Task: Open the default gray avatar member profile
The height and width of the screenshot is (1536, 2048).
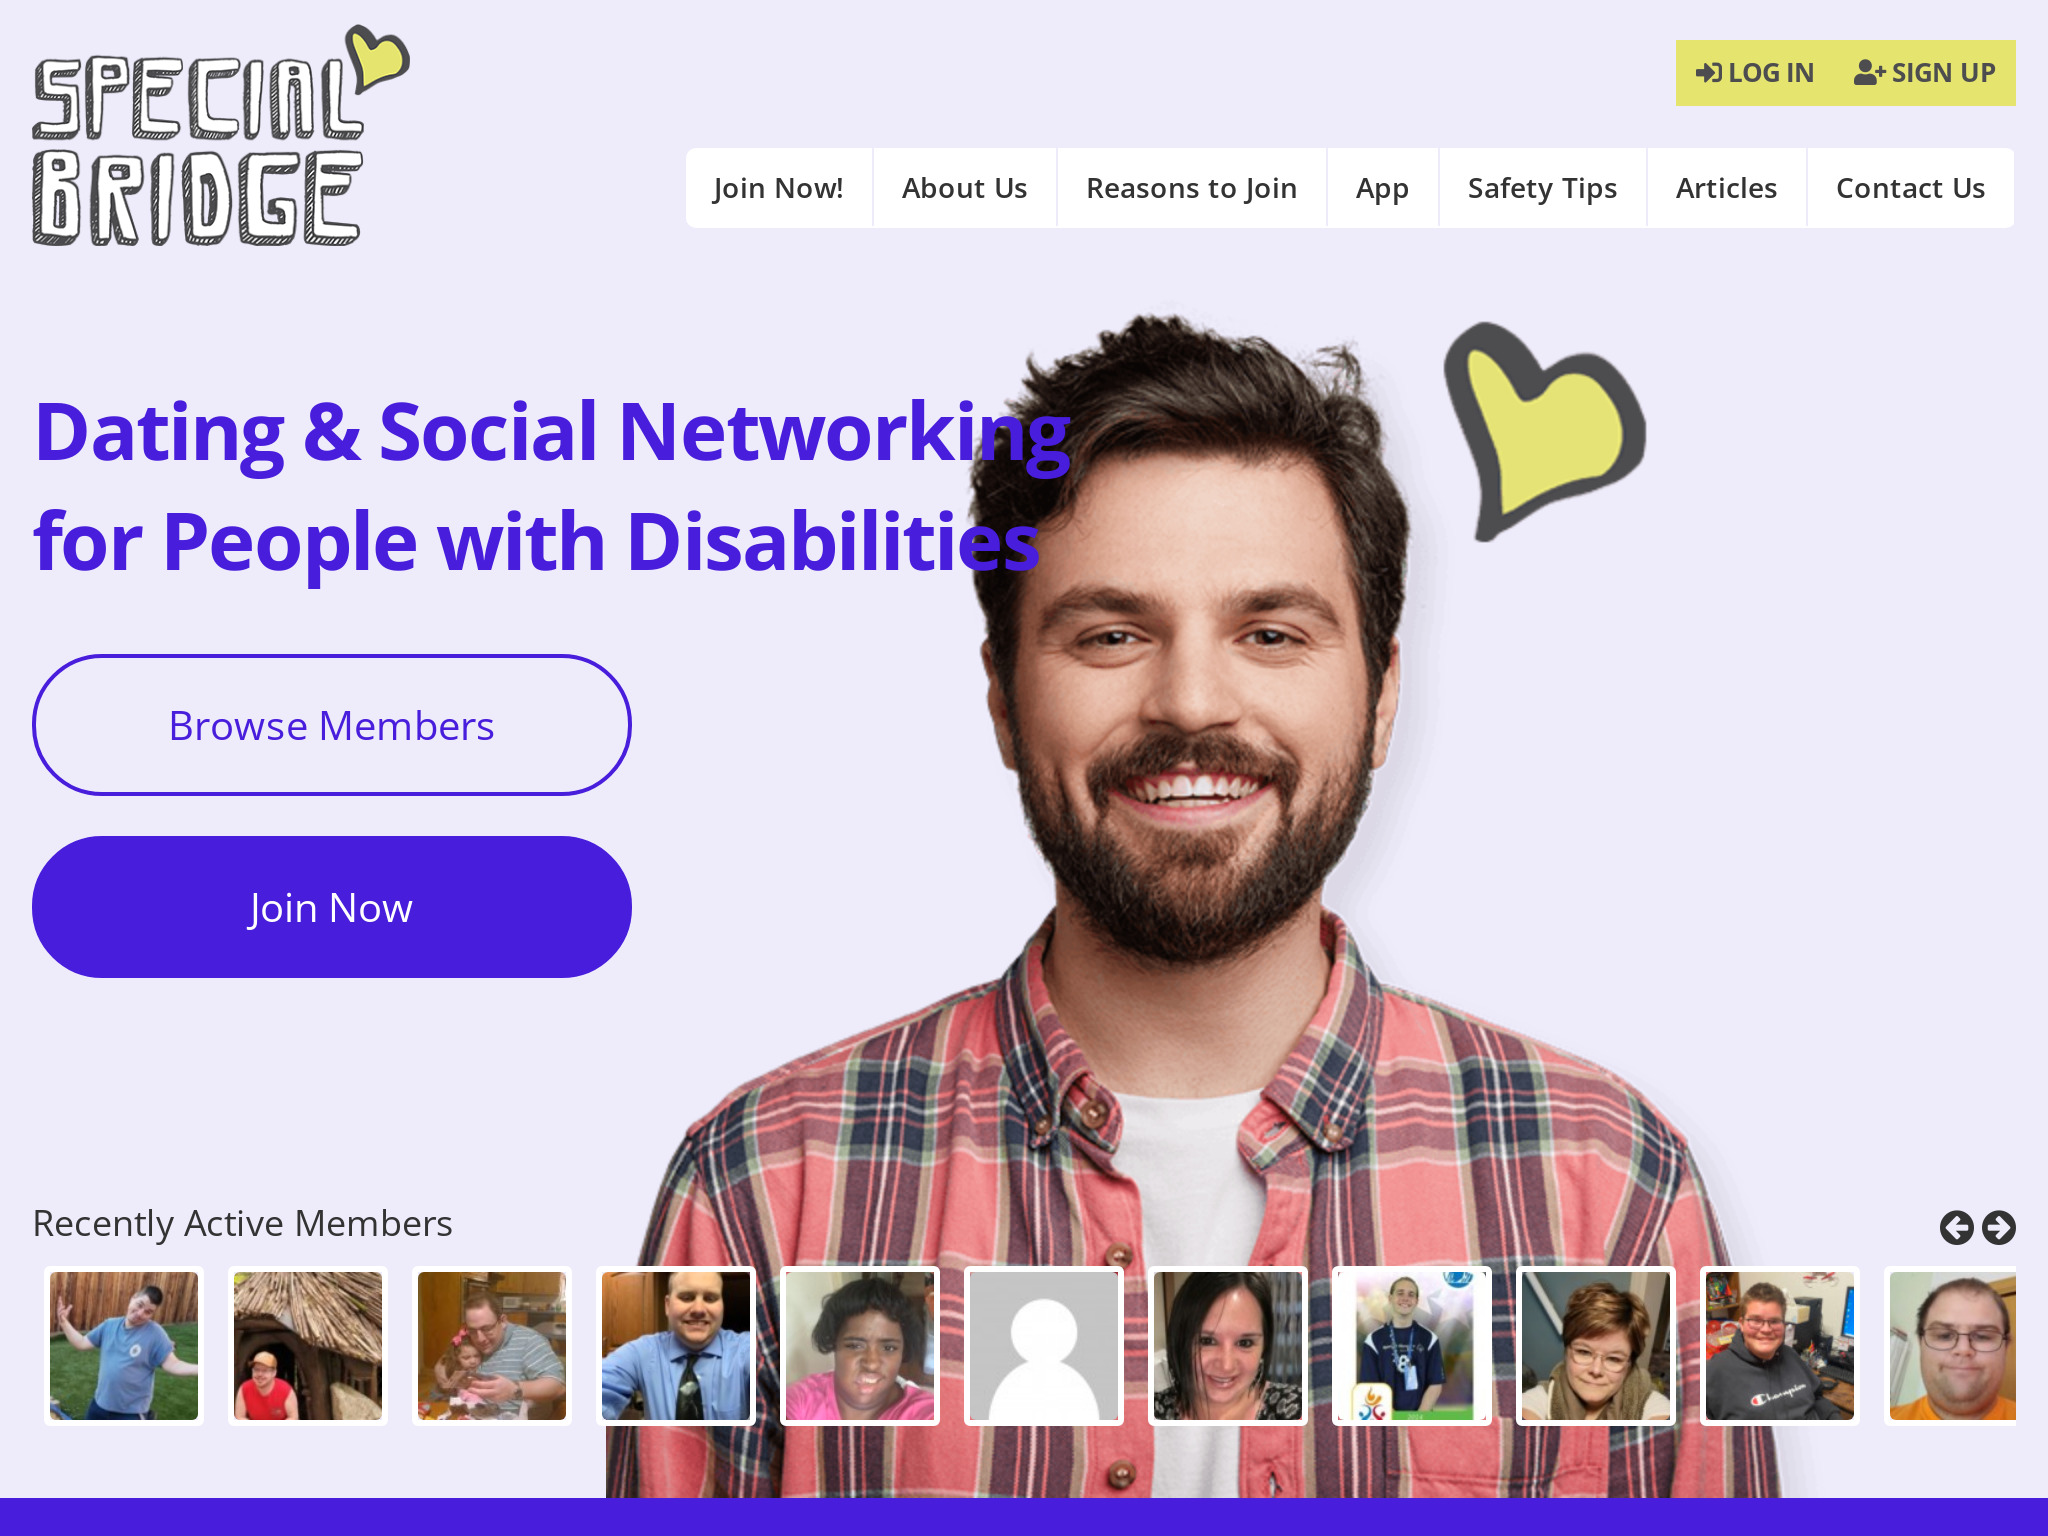Action: click(1044, 1346)
